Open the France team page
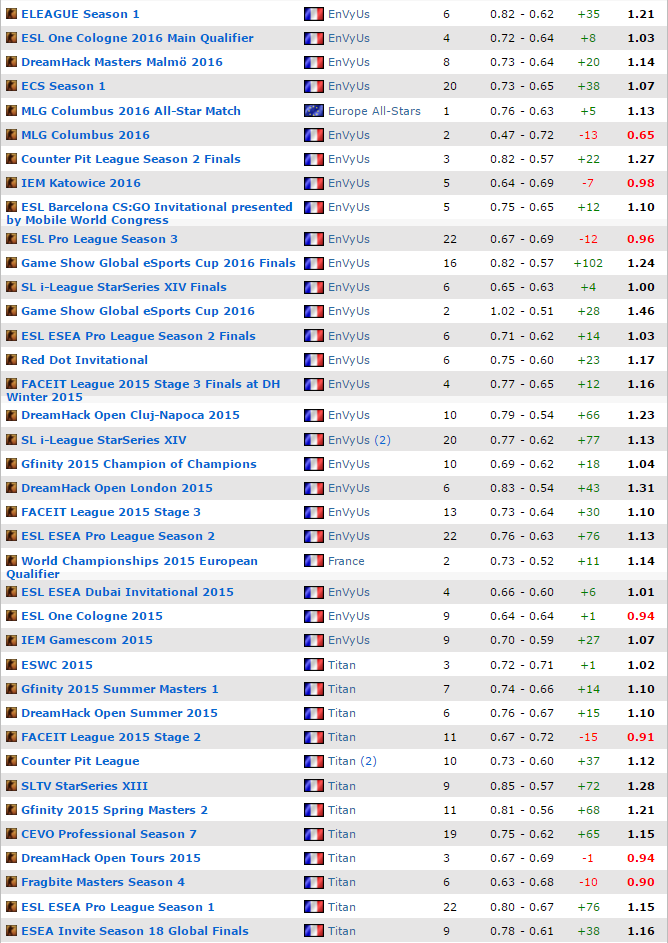The width and height of the screenshot is (668, 943). (x=346, y=561)
